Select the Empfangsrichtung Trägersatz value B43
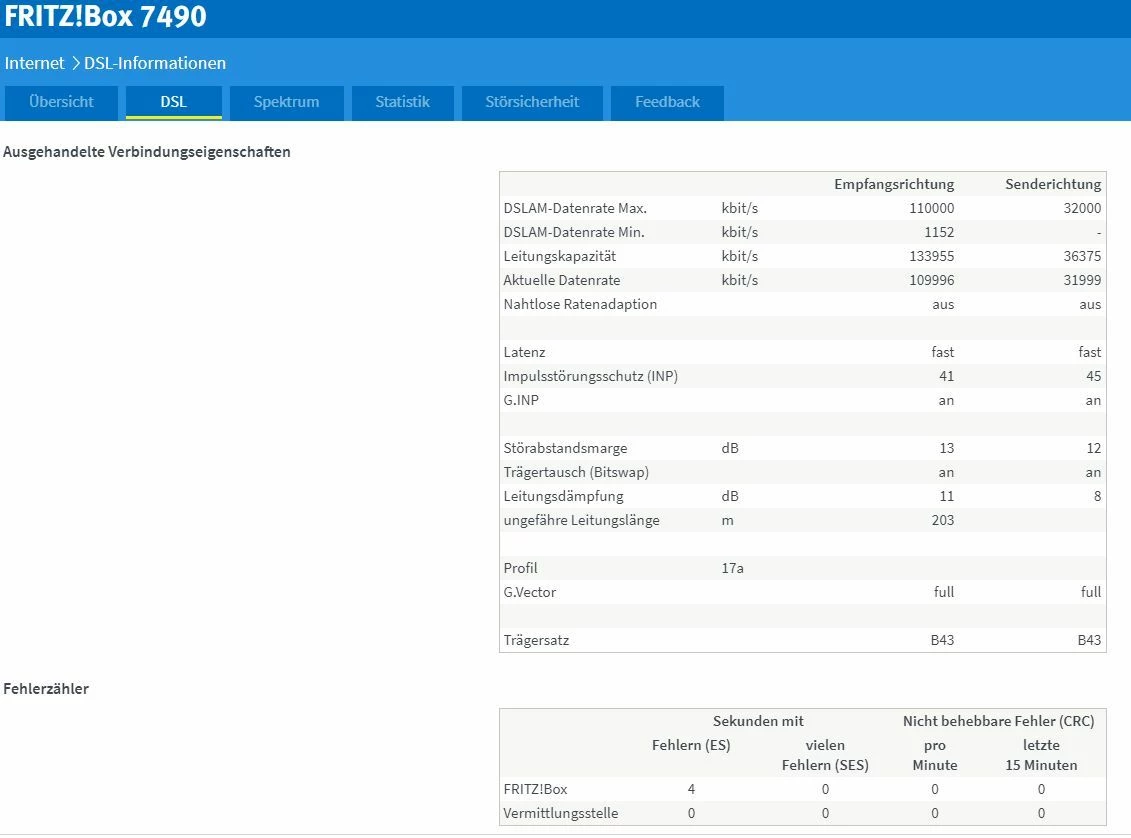The width and height of the screenshot is (1131, 838). 942,640
